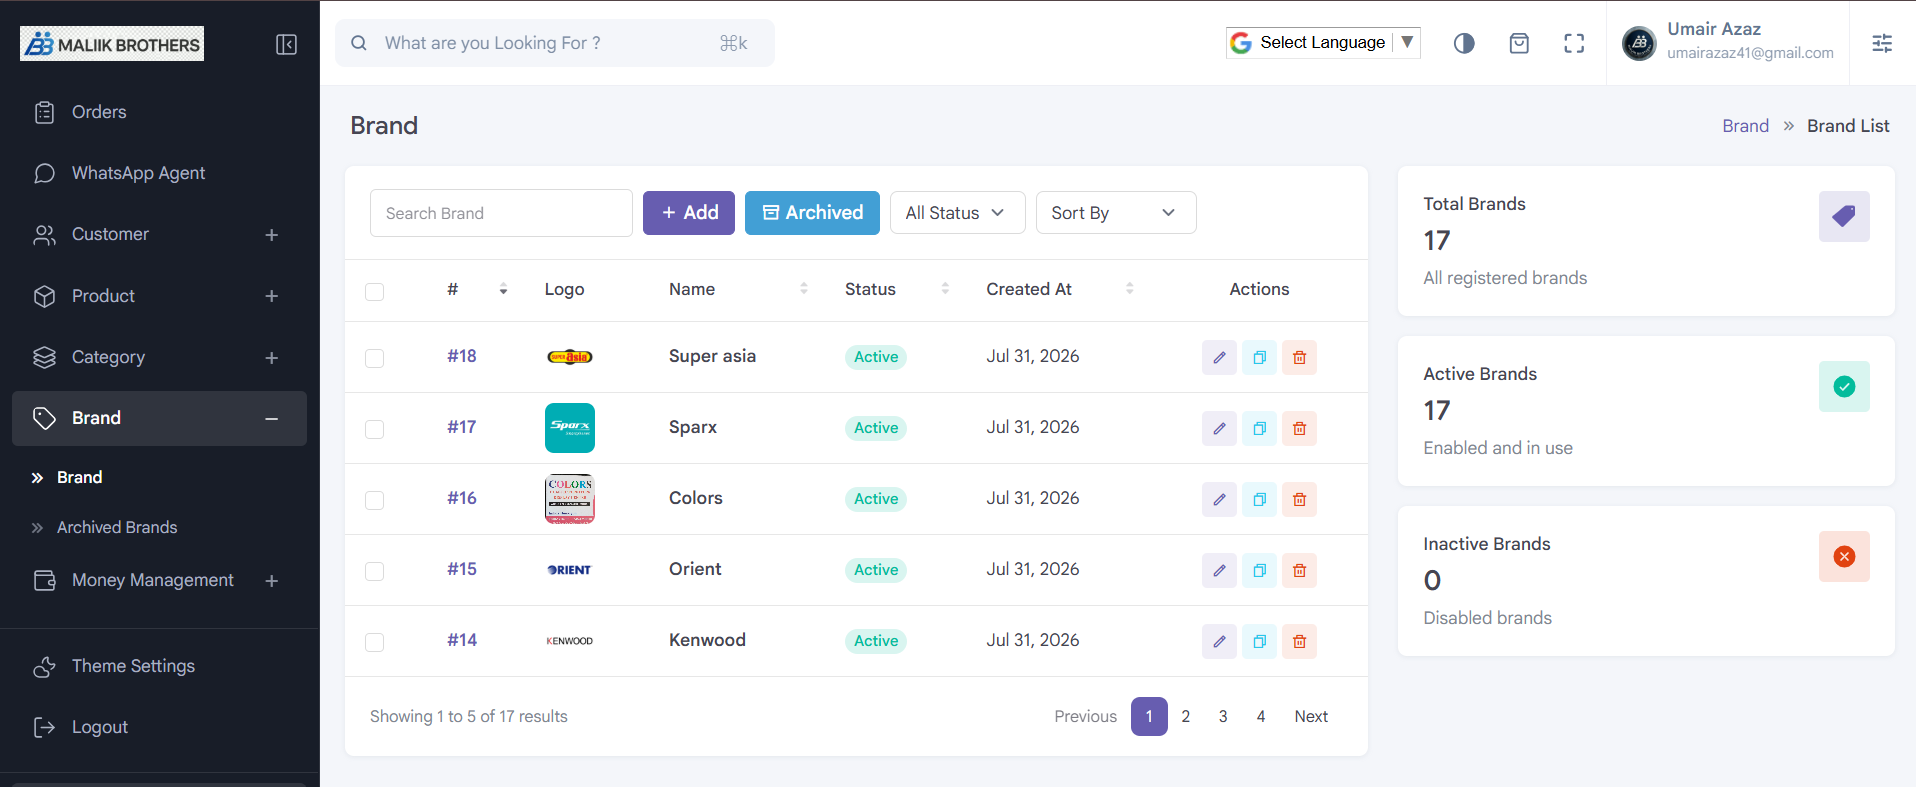Click the Next pagination link
Image resolution: width=1916 pixels, height=787 pixels.
coord(1311,716)
